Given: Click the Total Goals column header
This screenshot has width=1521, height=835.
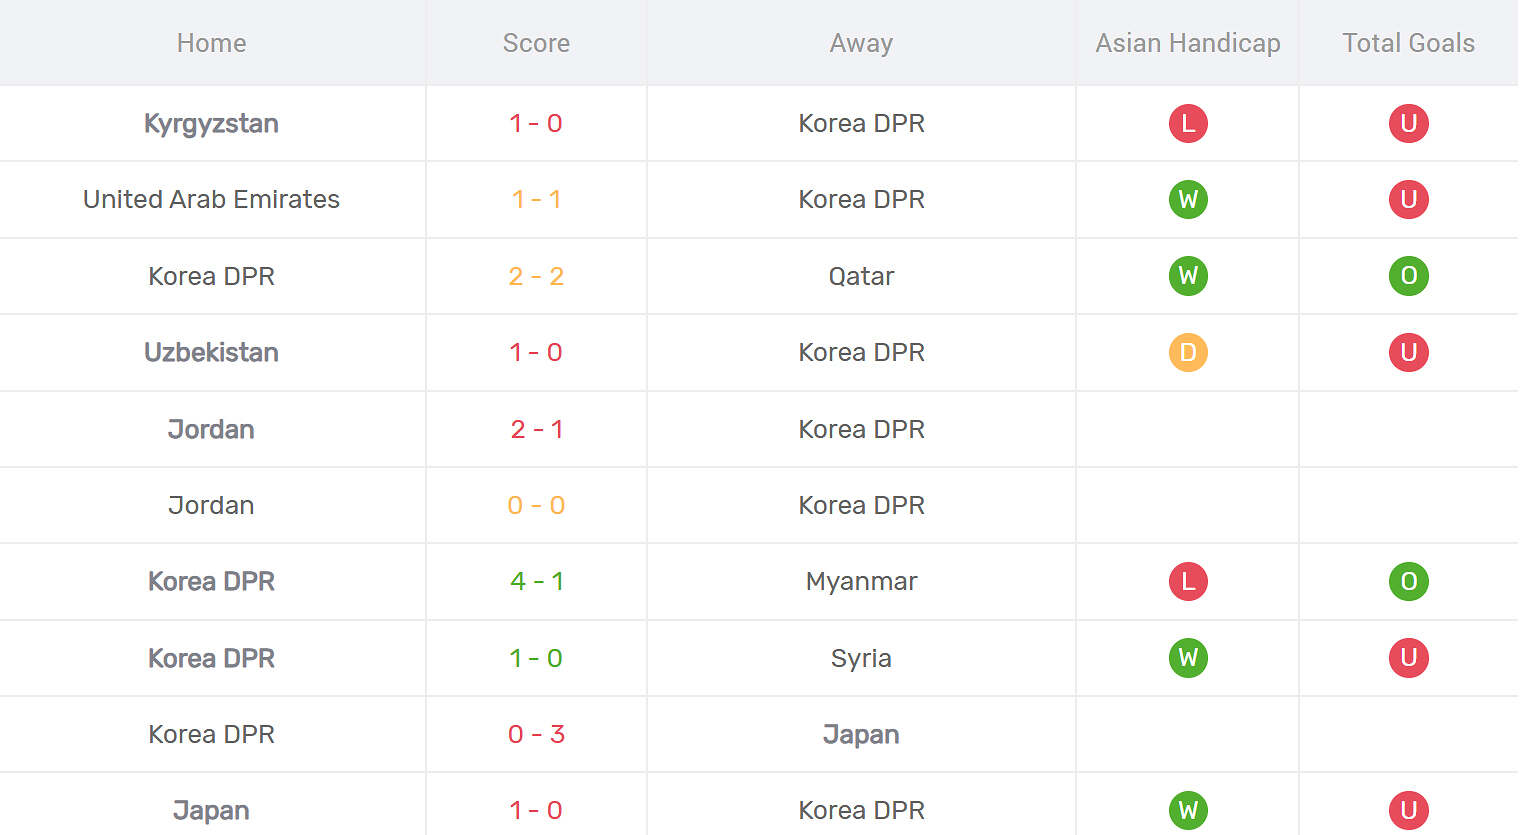Looking at the screenshot, I should point(1408,43).
